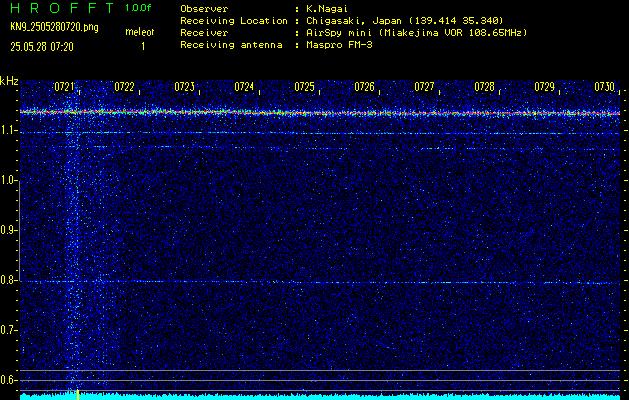
Task: Click the gray range bar beside the axis
Action: [x=19, y=231]
